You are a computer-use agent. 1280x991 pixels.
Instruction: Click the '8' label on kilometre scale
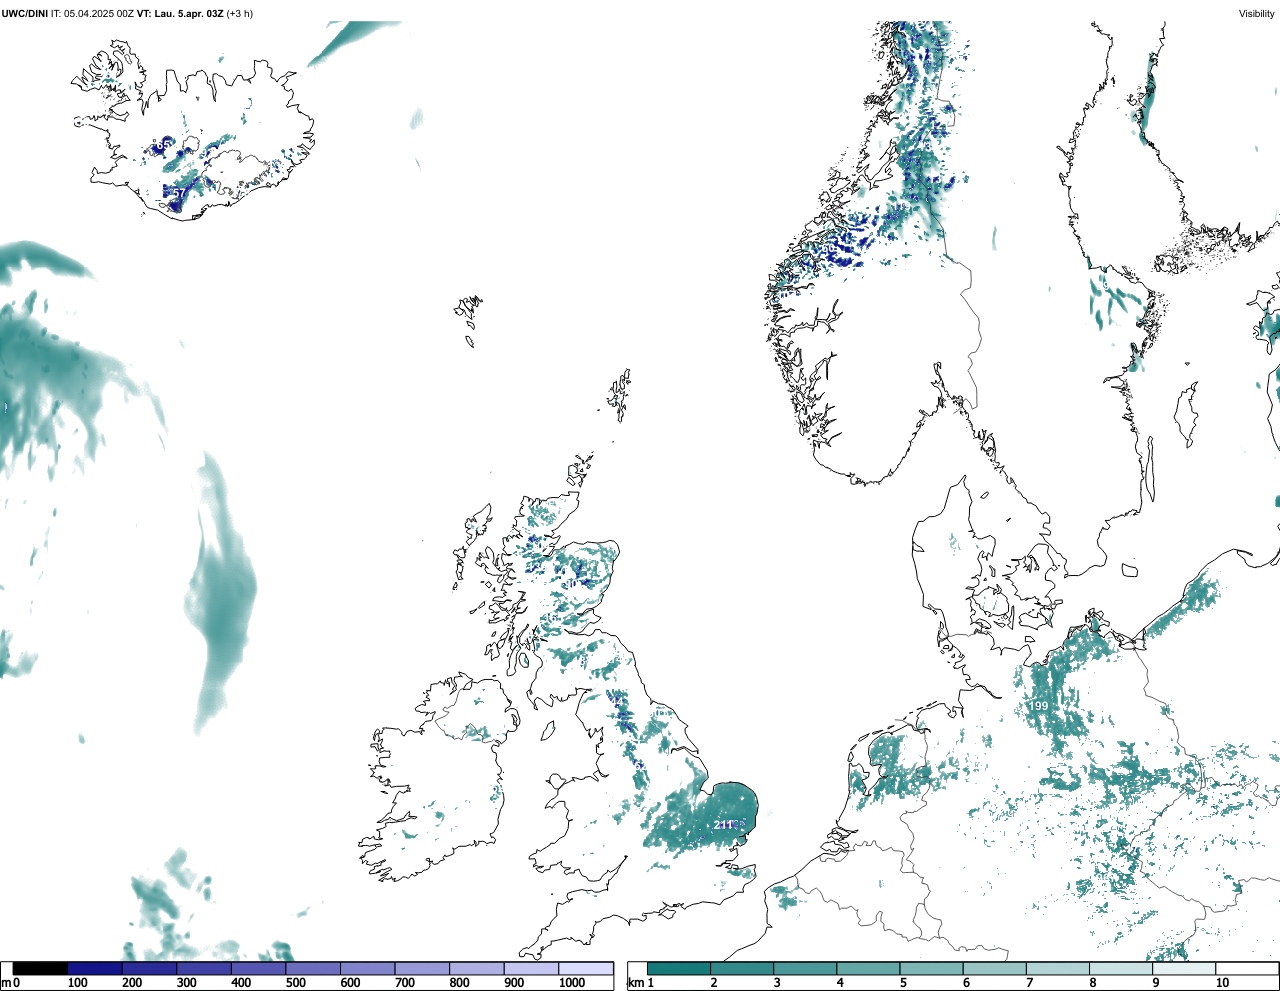1093,983
